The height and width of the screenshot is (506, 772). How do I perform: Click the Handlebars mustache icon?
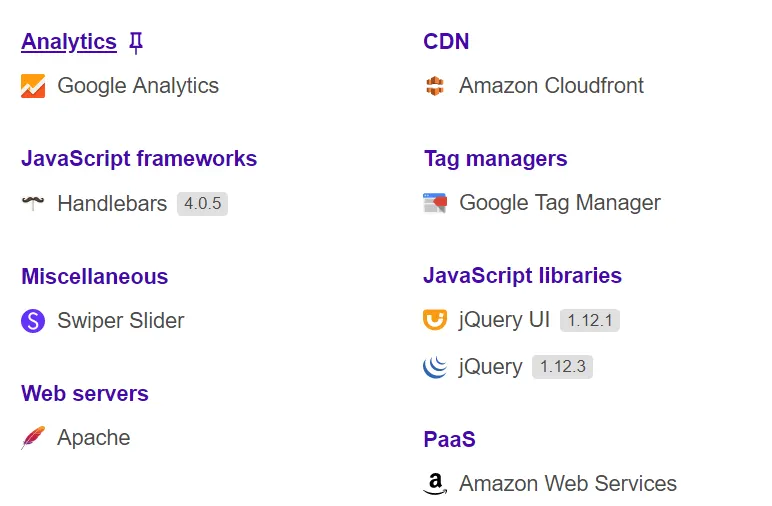33,203
